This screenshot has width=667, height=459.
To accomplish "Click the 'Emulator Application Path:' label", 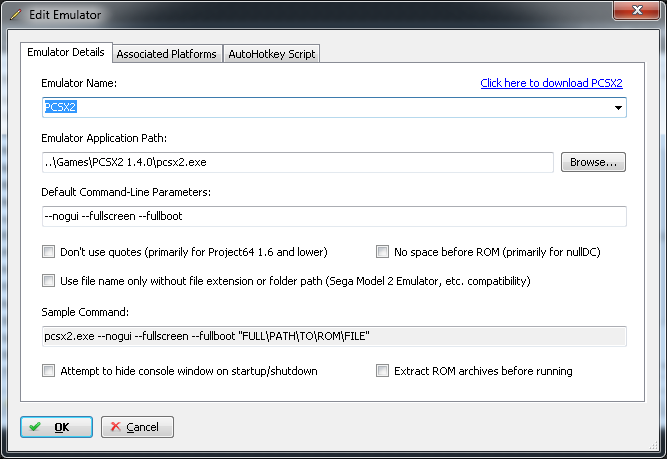I will [104, 138].
